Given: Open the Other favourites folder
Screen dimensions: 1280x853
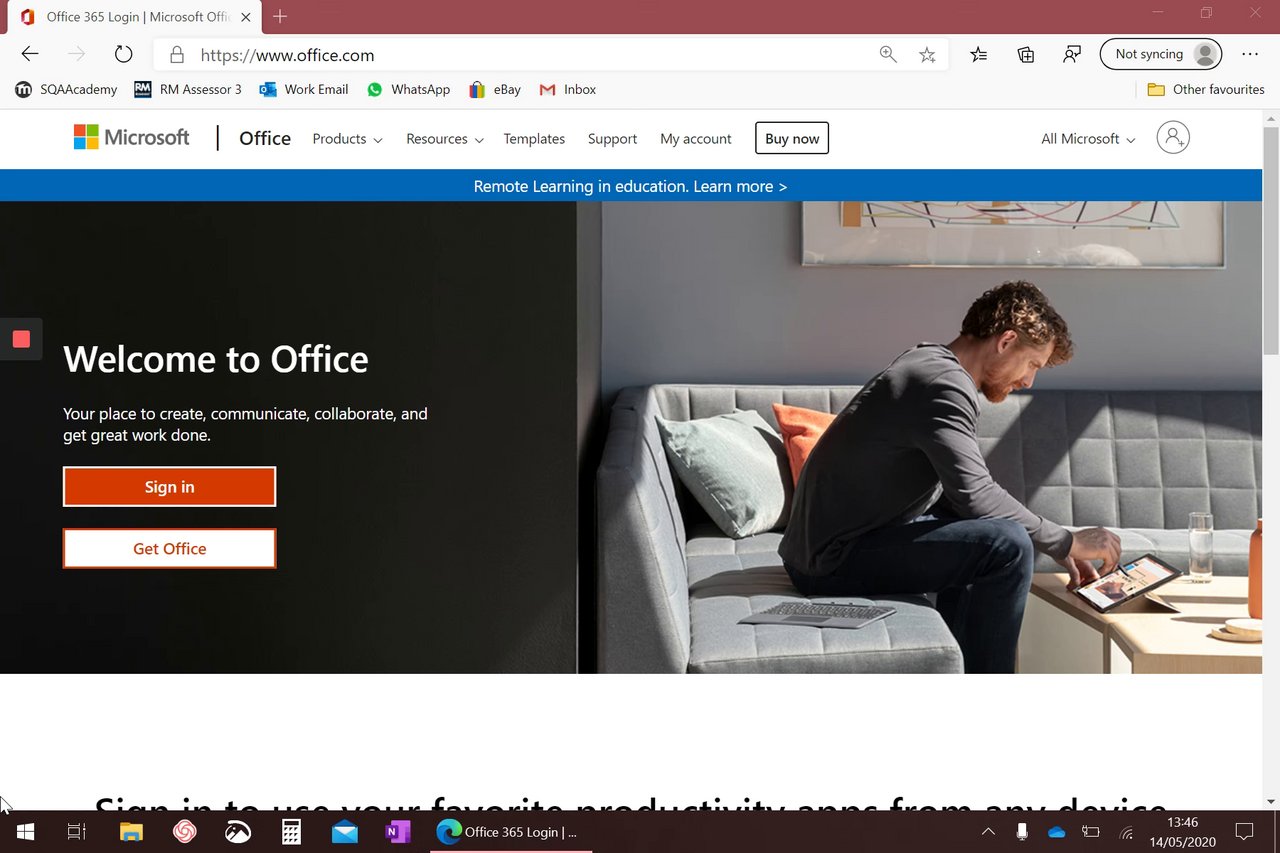Looking at the screenshot, I should click(1206, 89).
